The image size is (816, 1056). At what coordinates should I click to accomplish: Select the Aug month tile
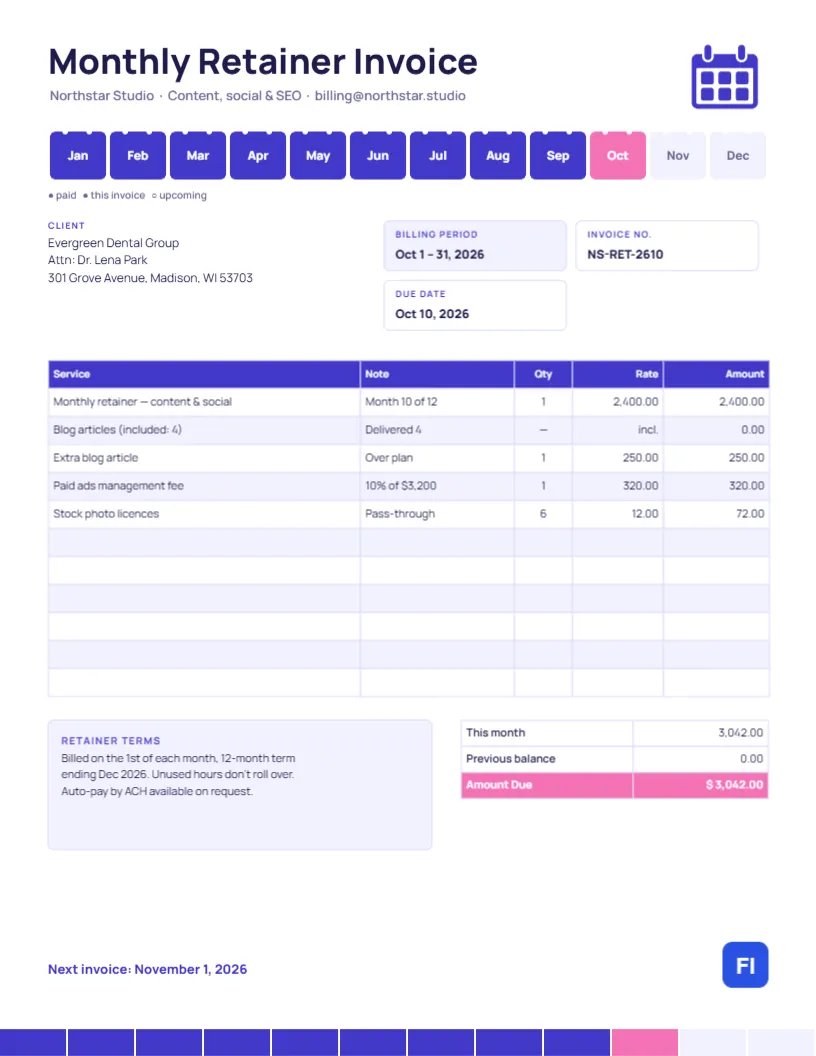(x=498, y=156)
